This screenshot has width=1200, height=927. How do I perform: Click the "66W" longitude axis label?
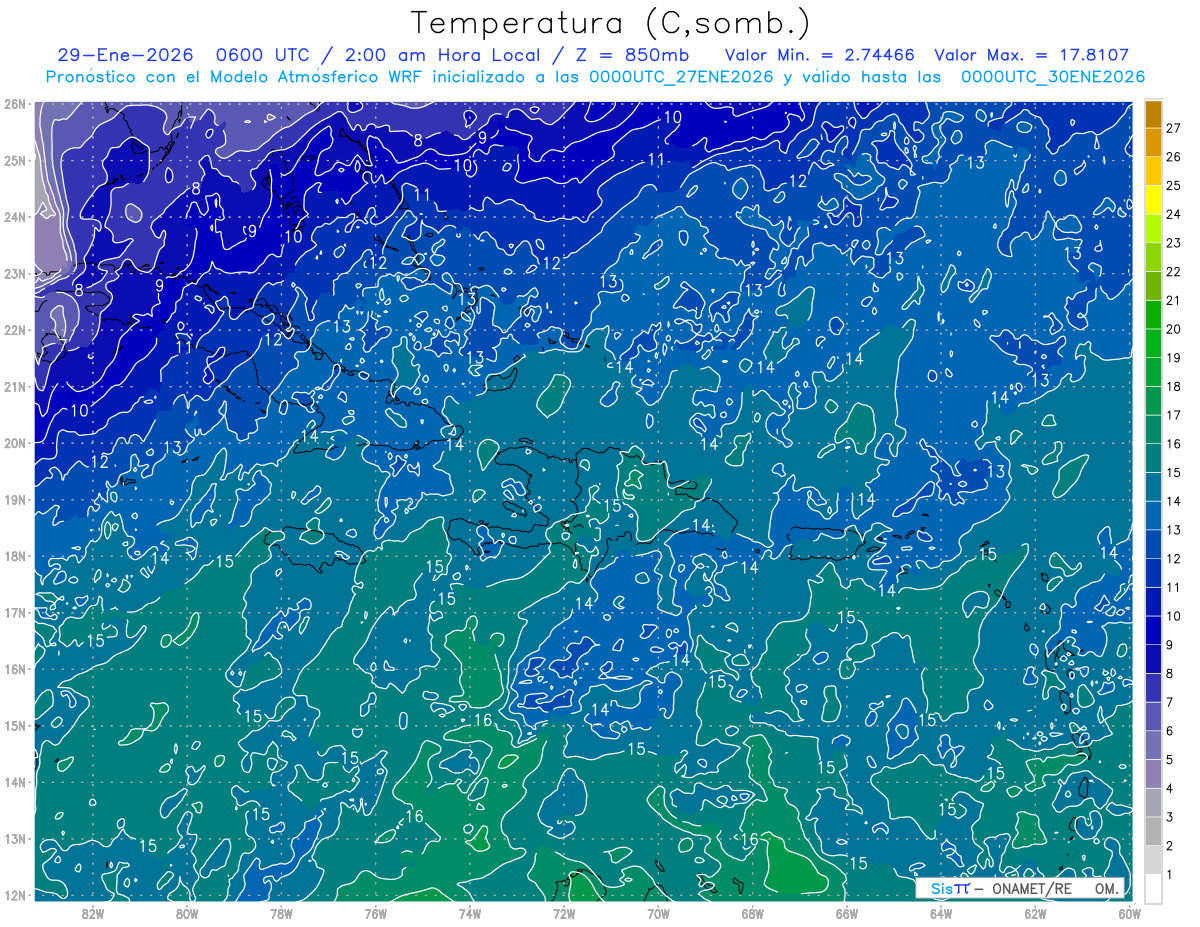coord(847,912)
